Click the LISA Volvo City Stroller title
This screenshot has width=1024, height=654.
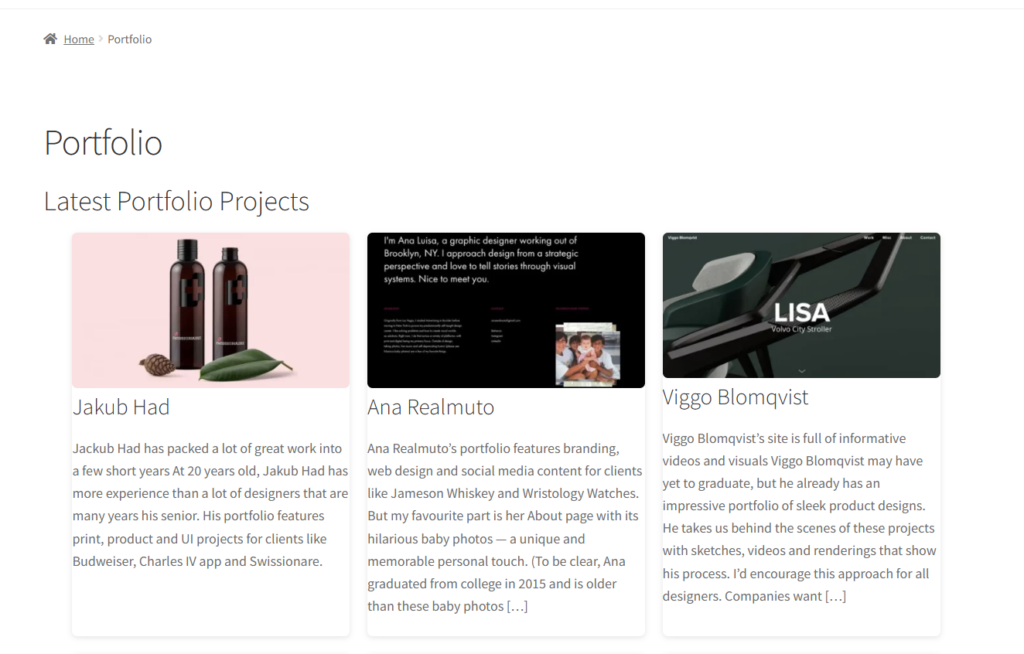(802, 318)
